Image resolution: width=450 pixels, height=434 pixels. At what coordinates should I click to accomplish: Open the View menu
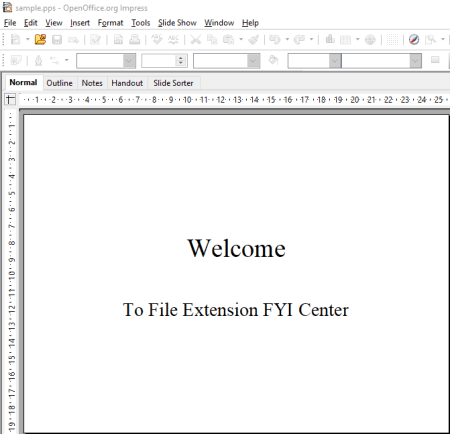[54, 23]
